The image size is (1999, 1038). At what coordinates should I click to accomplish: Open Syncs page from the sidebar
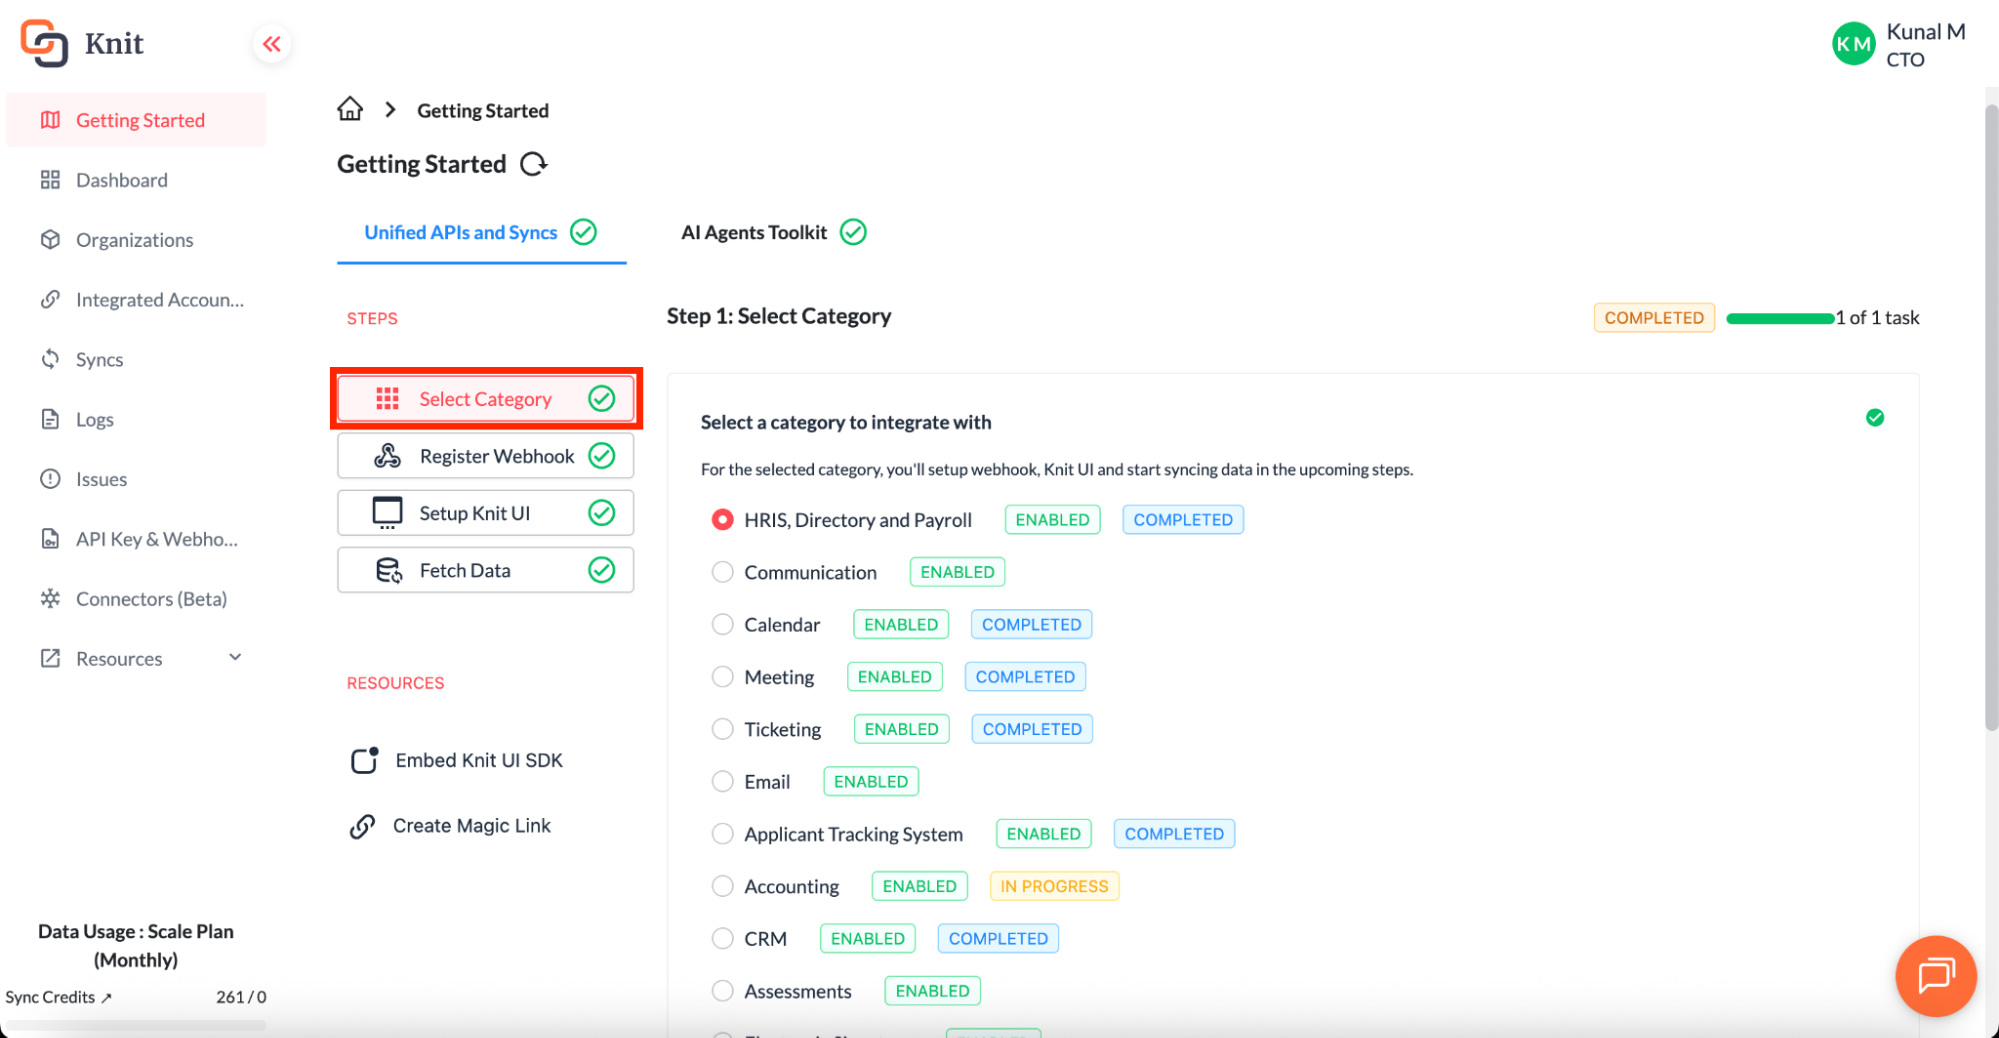point(136,359)
